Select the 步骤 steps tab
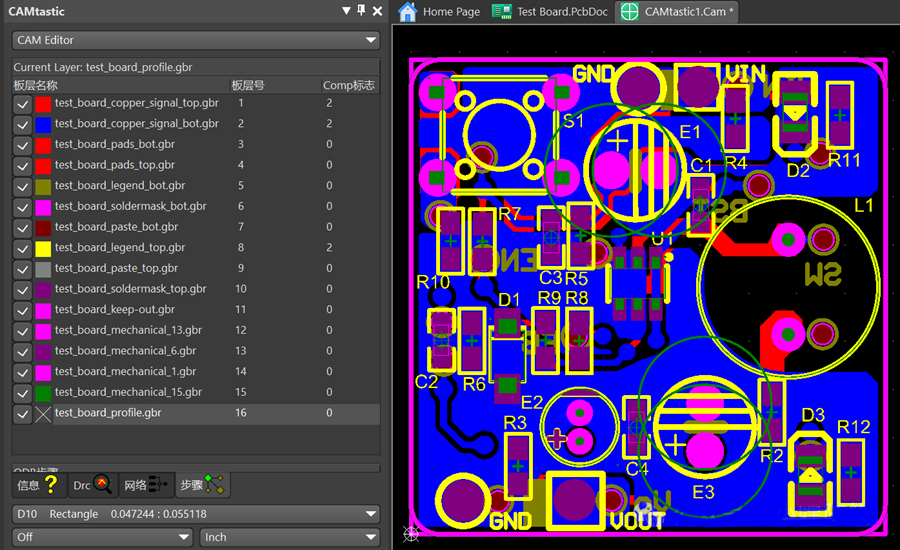 [x=203, y=485]
